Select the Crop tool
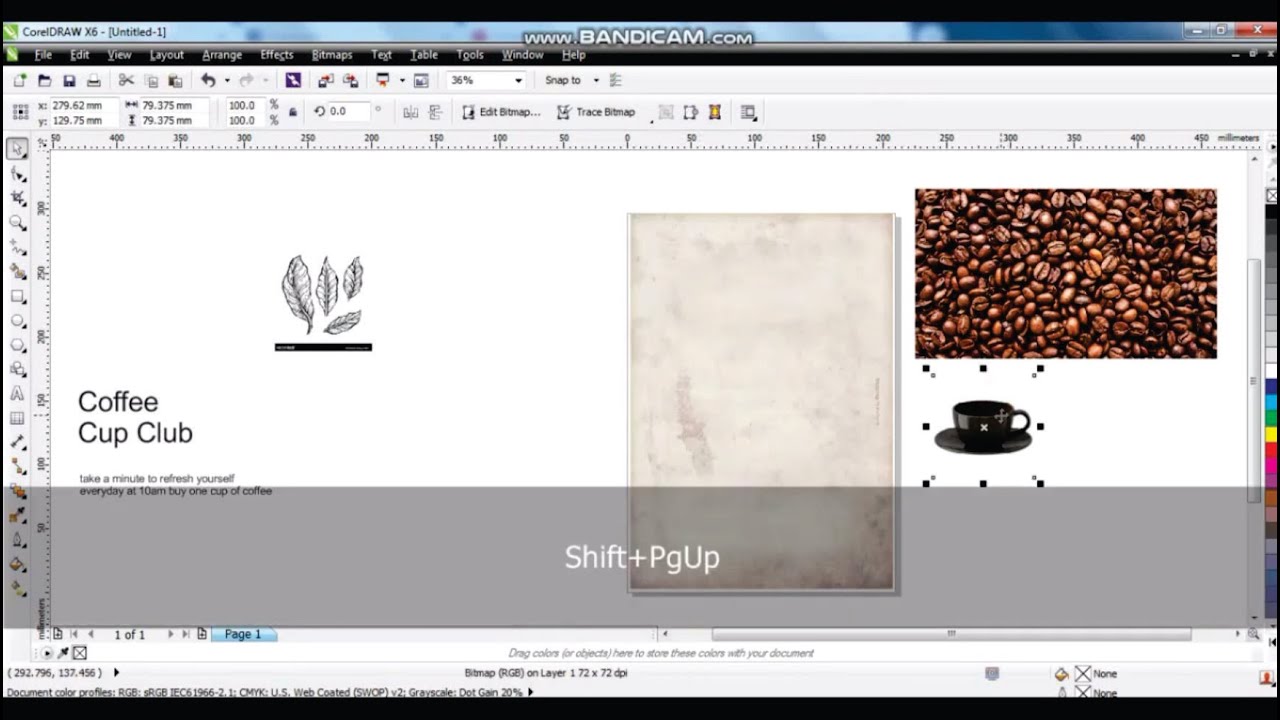The image size is (1280, 720). click(17, 198)
